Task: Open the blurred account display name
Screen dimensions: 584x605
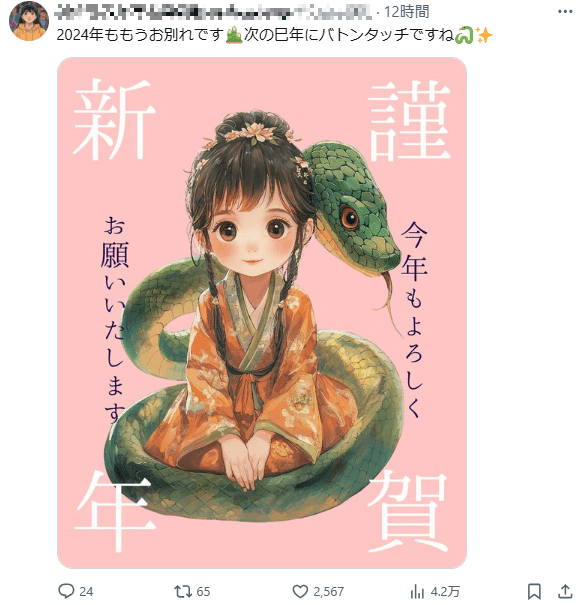Action: click(x=213, y=12)
